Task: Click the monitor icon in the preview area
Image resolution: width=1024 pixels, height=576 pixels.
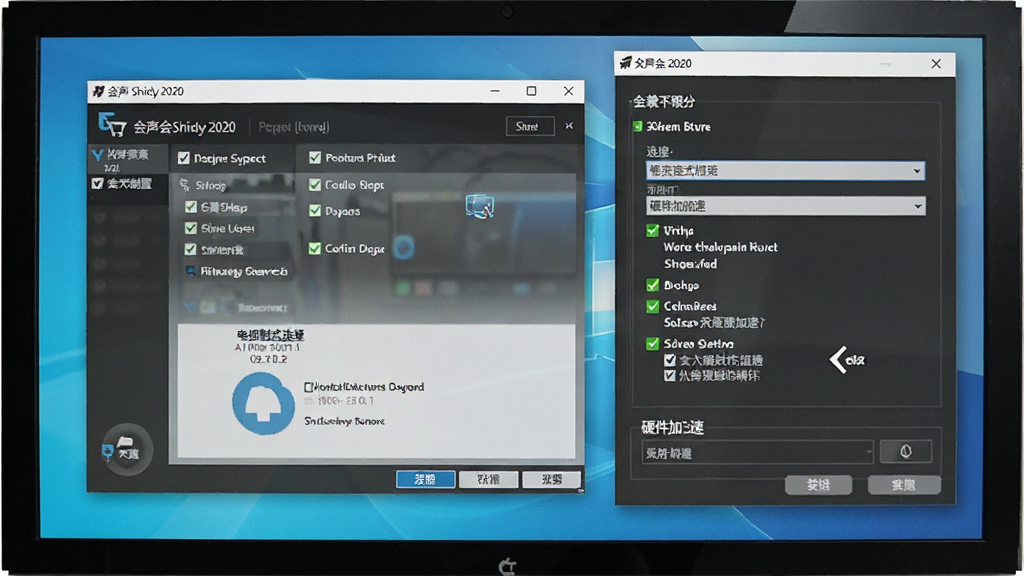Action: point(479,206)
